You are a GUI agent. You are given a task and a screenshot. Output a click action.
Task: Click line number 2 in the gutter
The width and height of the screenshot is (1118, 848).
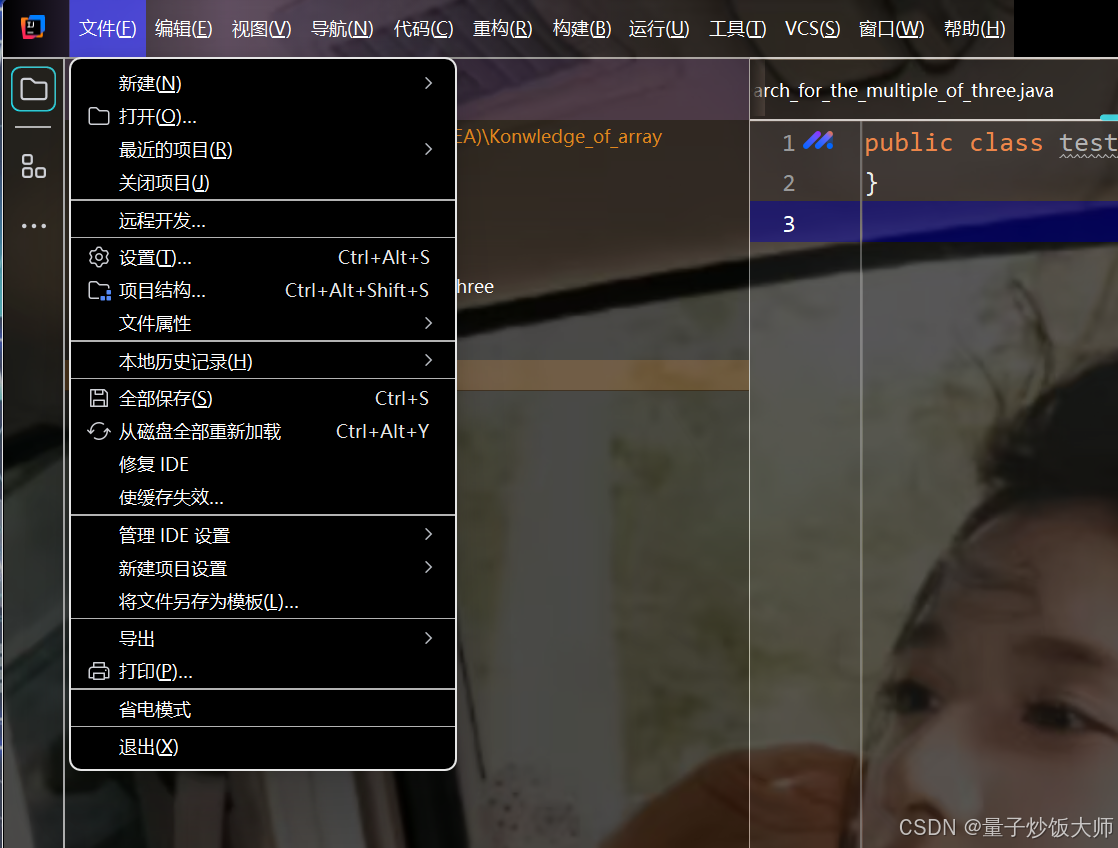789,183
